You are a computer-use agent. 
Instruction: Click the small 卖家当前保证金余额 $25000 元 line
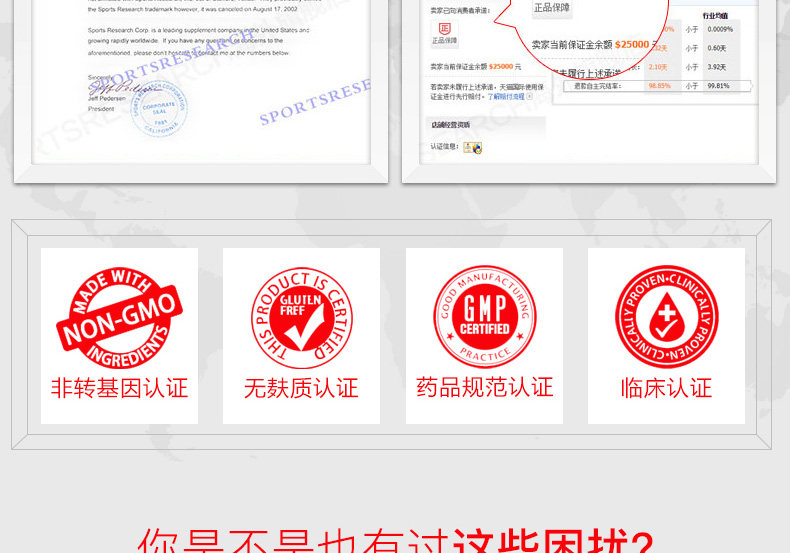[x=476, y=66]
